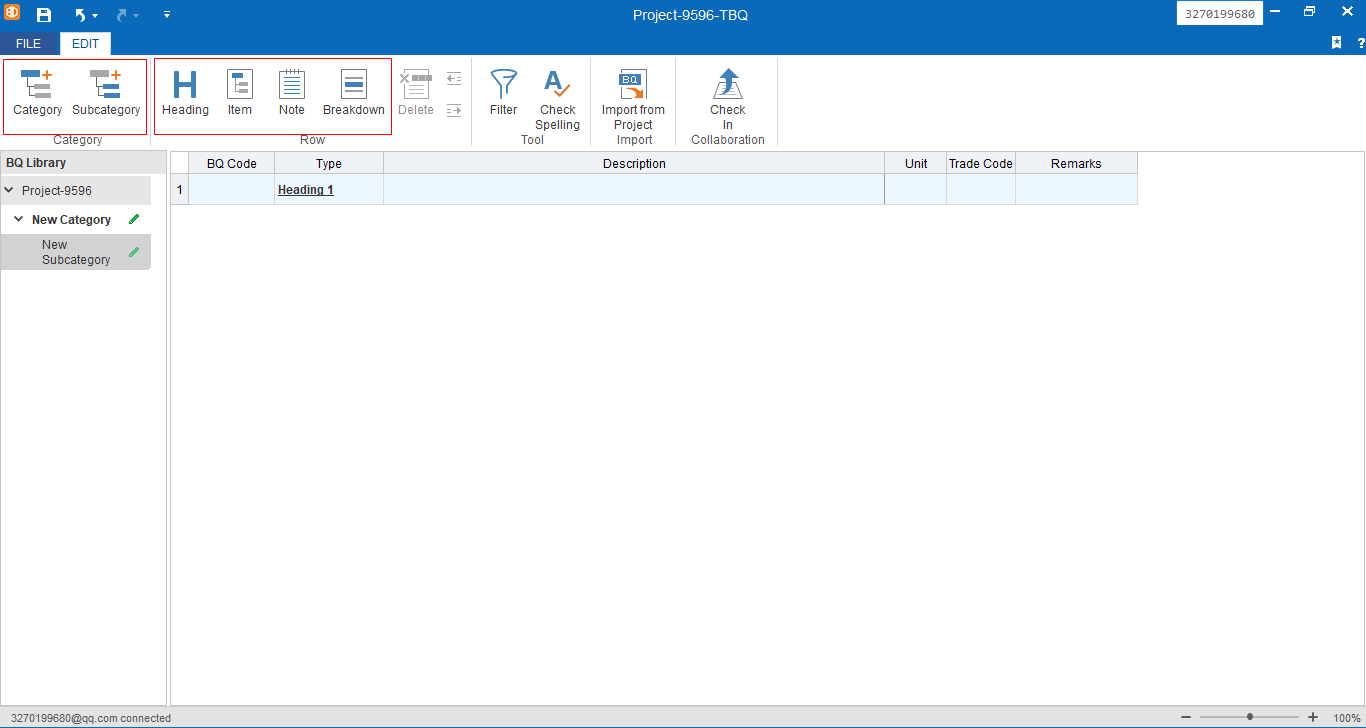Insert a Note row
The width and height of the screenshot is (1366, 728).
tap(292, 93)
